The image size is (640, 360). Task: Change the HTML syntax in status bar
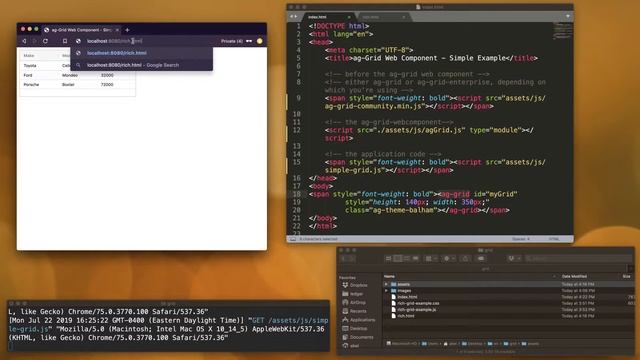tap(553, 239)
